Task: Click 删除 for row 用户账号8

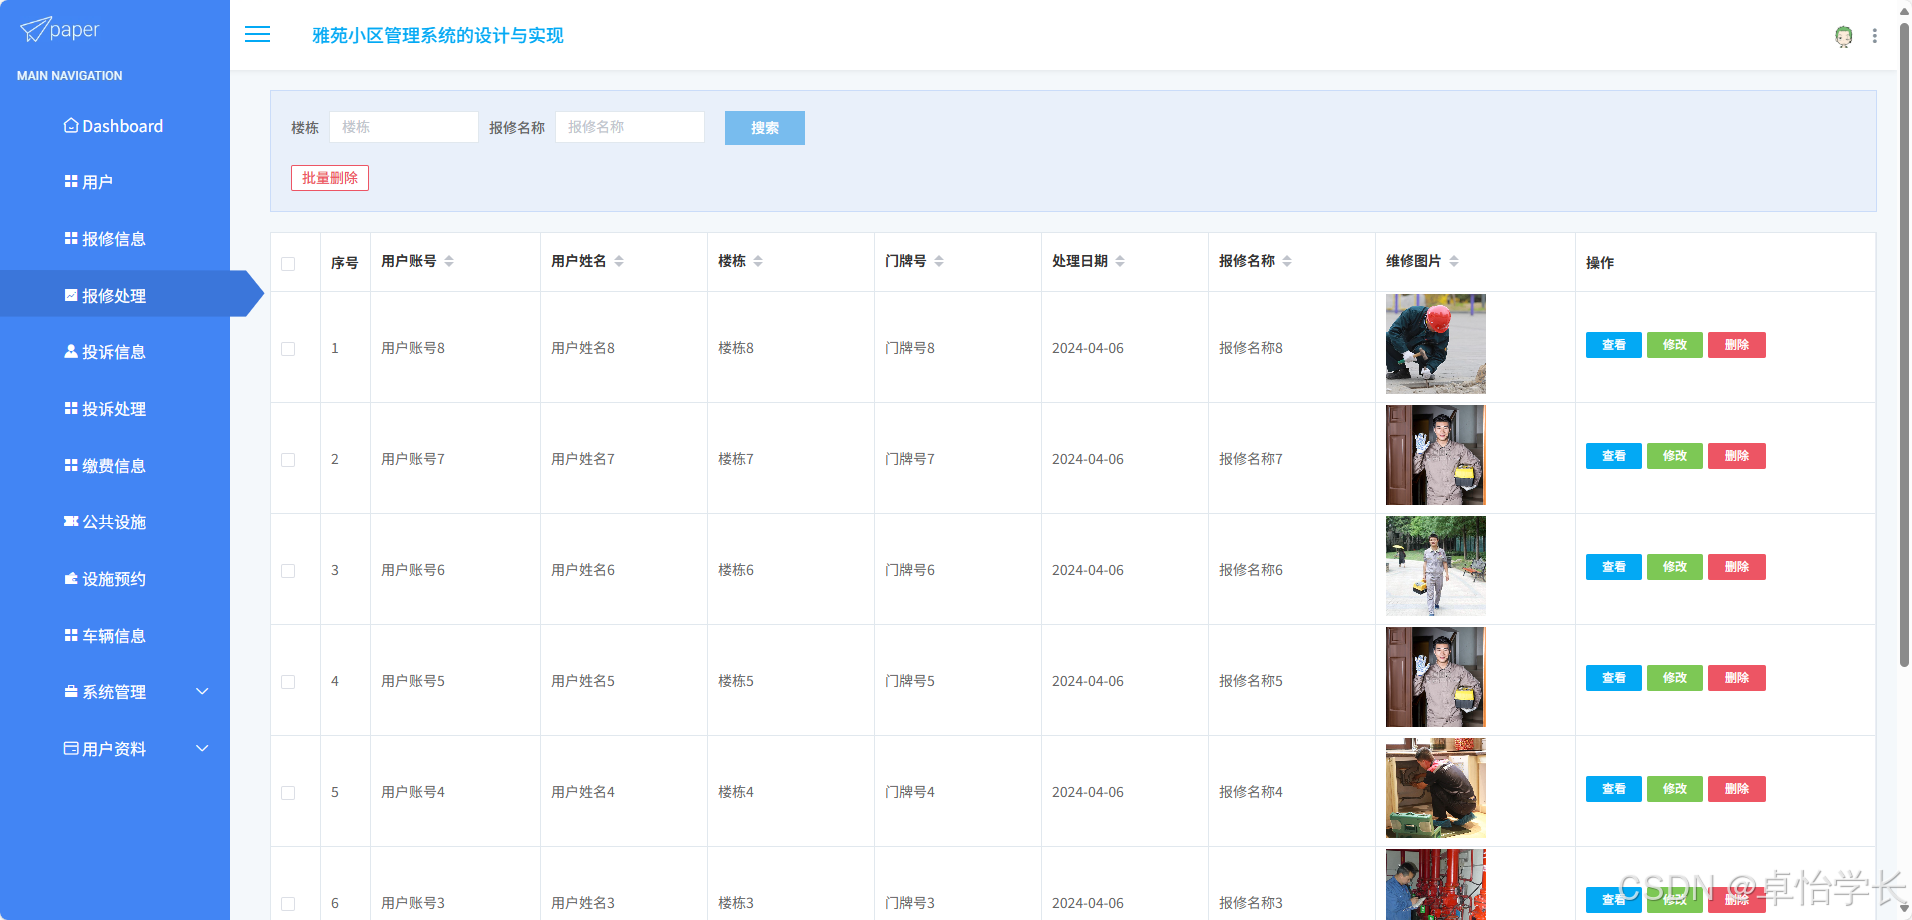Action: pyautogui.click(x=1737, y=345)
